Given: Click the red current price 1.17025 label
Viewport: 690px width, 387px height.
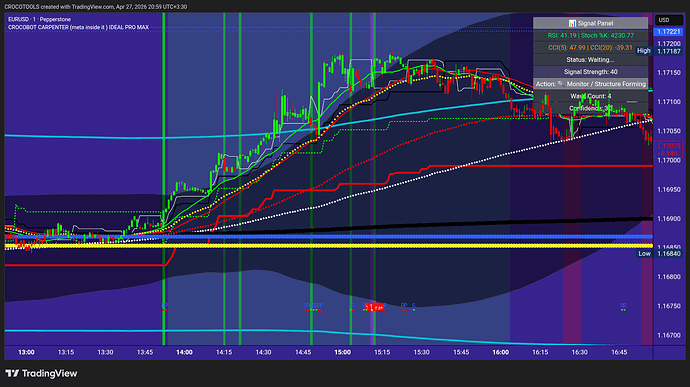Looking at the screenshot, I should click(x=668, y=149).
